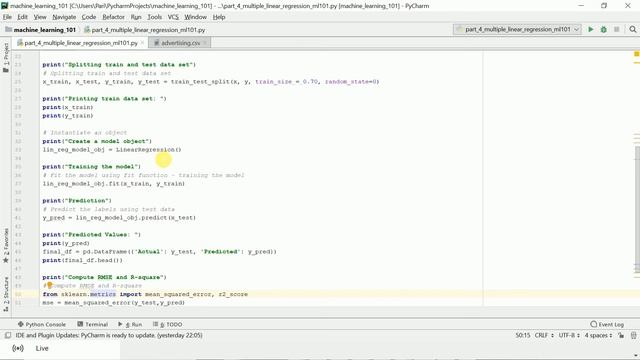Screen dimensions: 640x360
Task: Click the cursor position 50:15 indicator
Action: (x=522, y=336)
